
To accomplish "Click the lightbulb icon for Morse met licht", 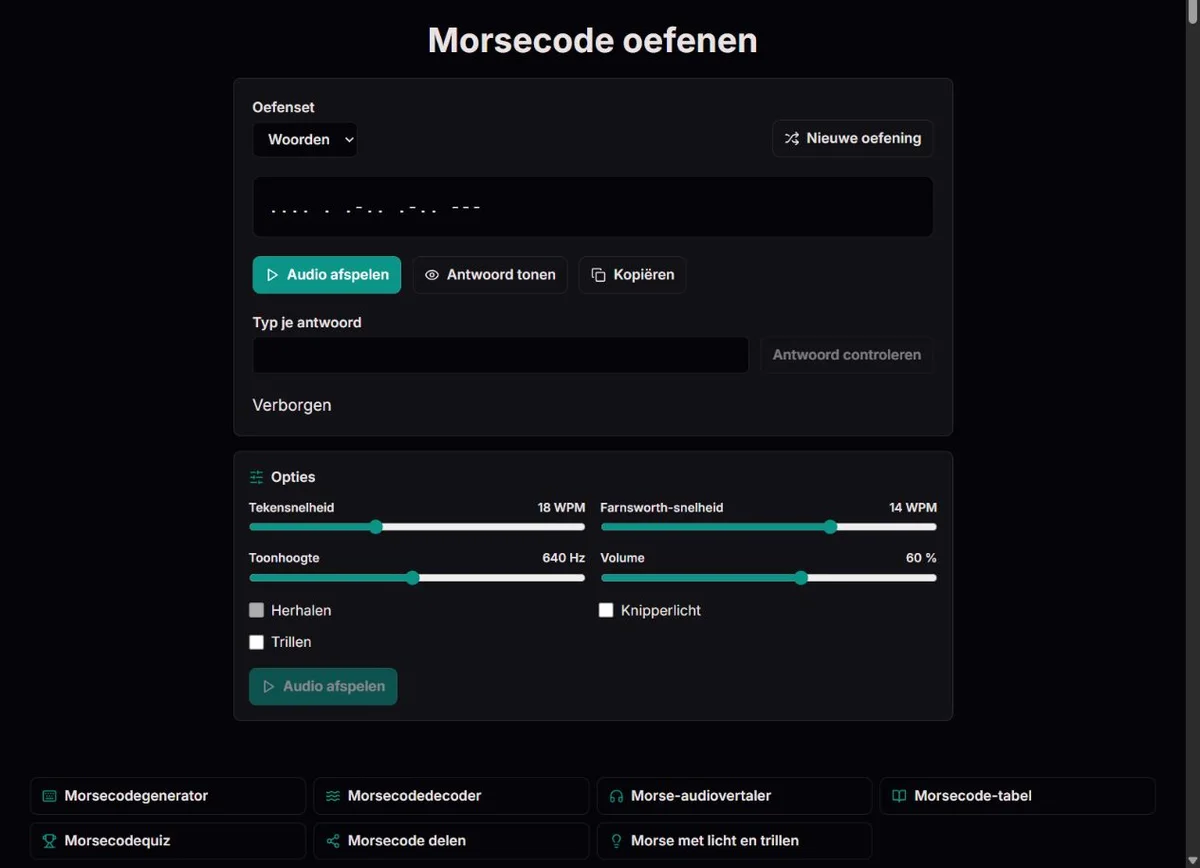I will 616,841.
